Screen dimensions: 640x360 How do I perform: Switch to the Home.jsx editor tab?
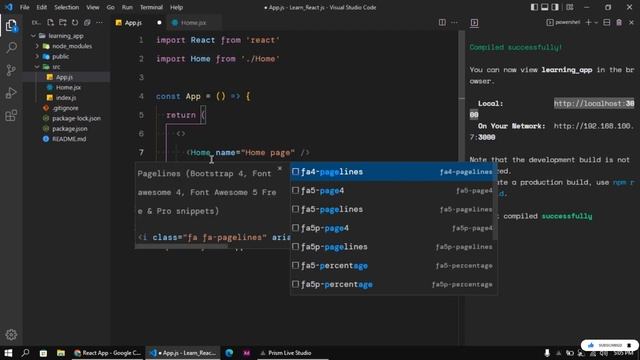(193, 23)
